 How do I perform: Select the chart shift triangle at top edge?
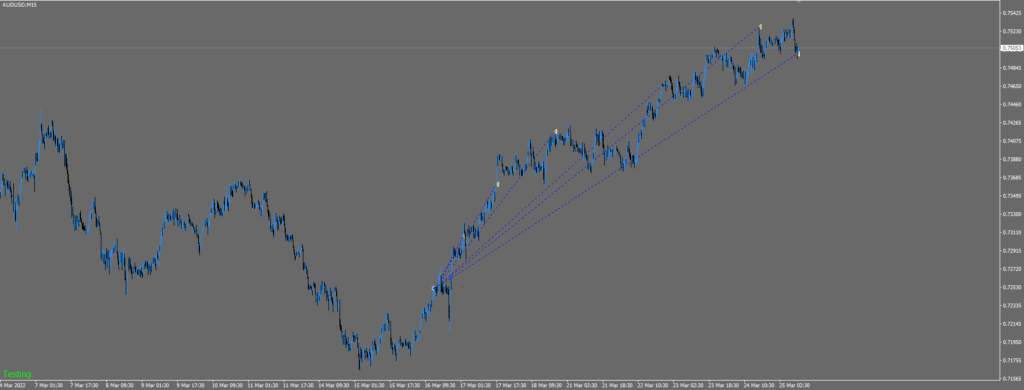pos(799,1)
